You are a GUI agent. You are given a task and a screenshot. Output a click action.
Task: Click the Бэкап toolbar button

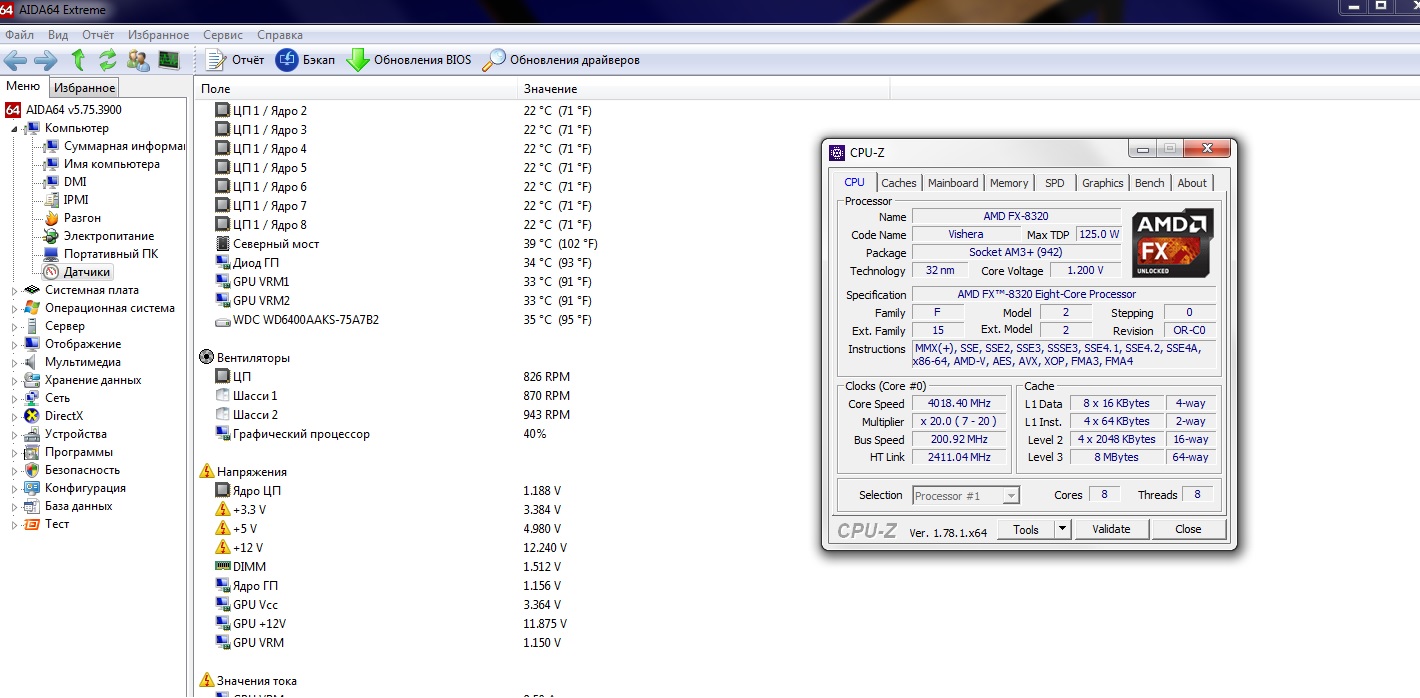(306, 60)
